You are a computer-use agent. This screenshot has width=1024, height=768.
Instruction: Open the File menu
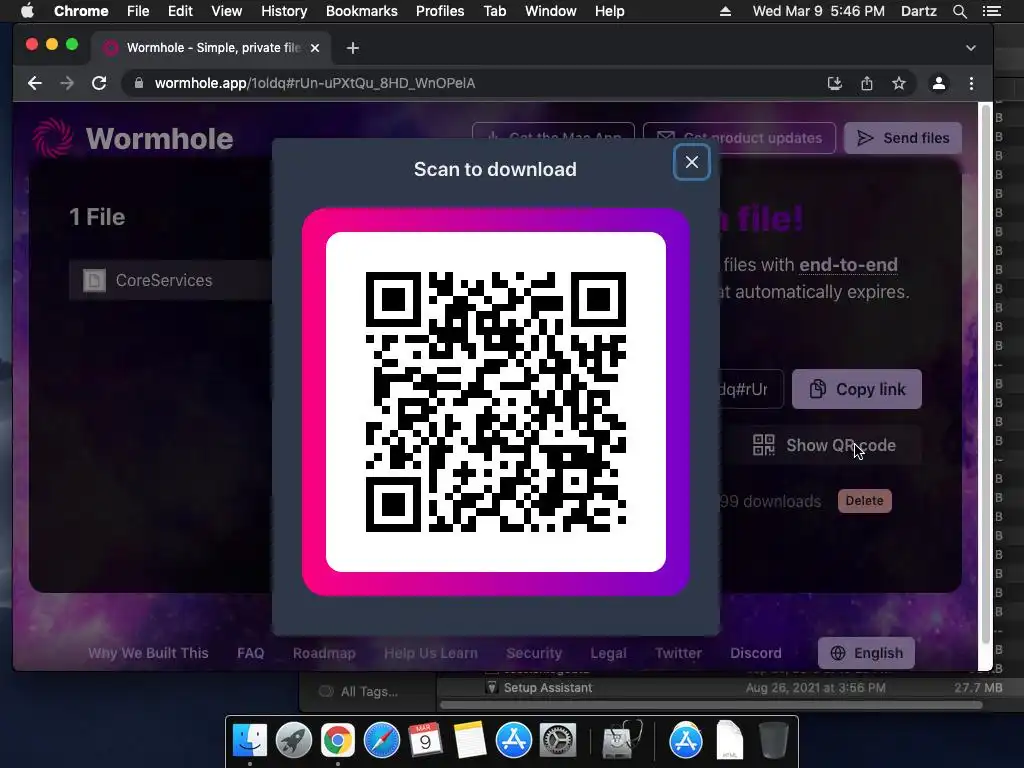coord(138,11)
